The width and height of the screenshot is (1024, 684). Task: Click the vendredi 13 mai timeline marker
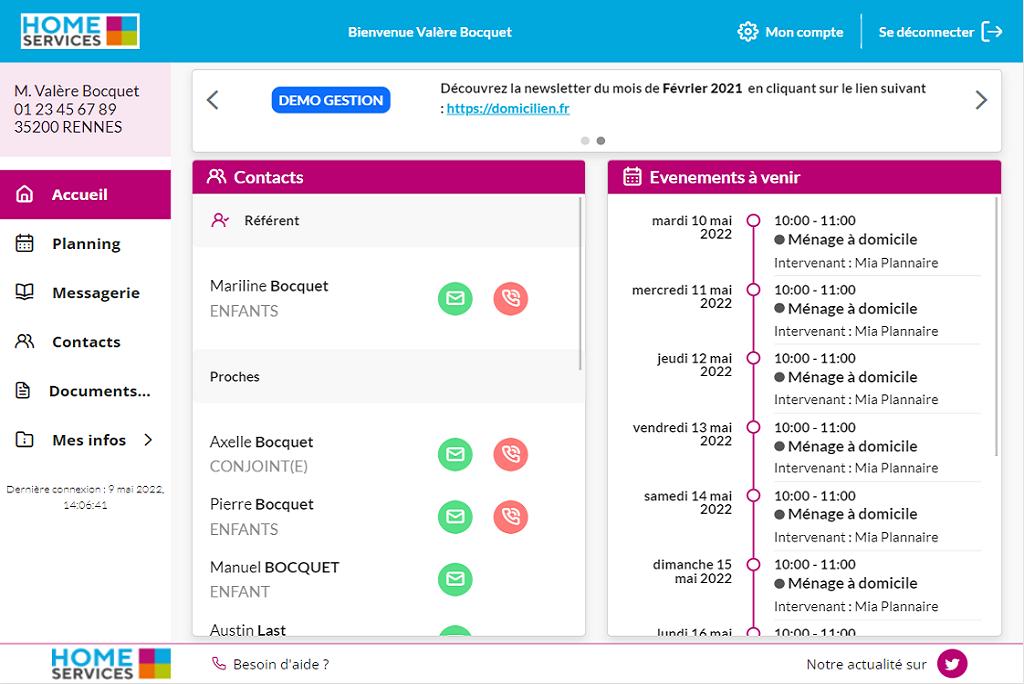753,427
